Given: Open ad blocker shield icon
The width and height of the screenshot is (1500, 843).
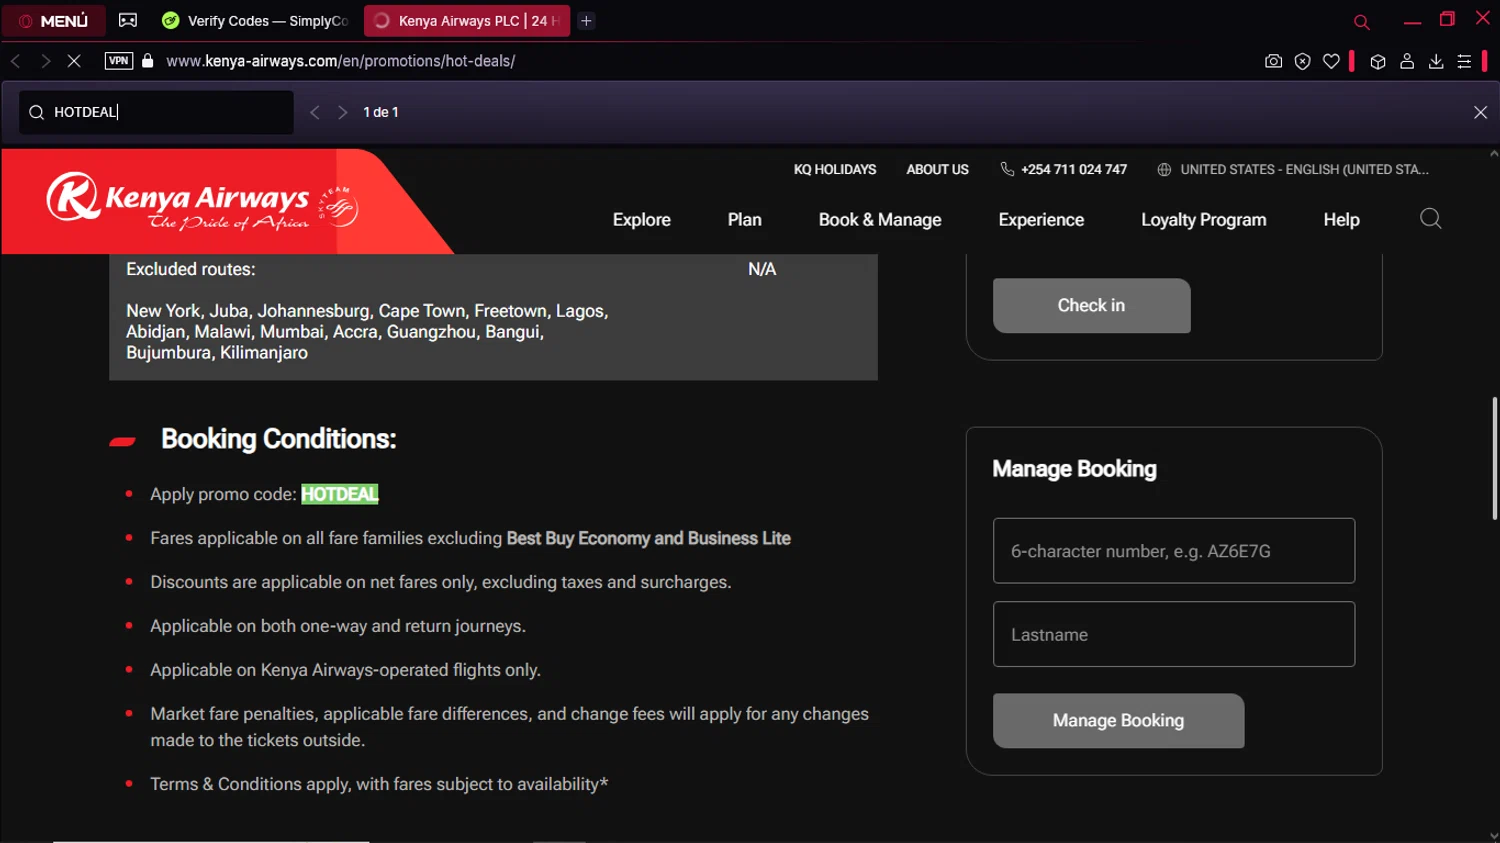Looking at the screenshot, I should coord(1302,61).
